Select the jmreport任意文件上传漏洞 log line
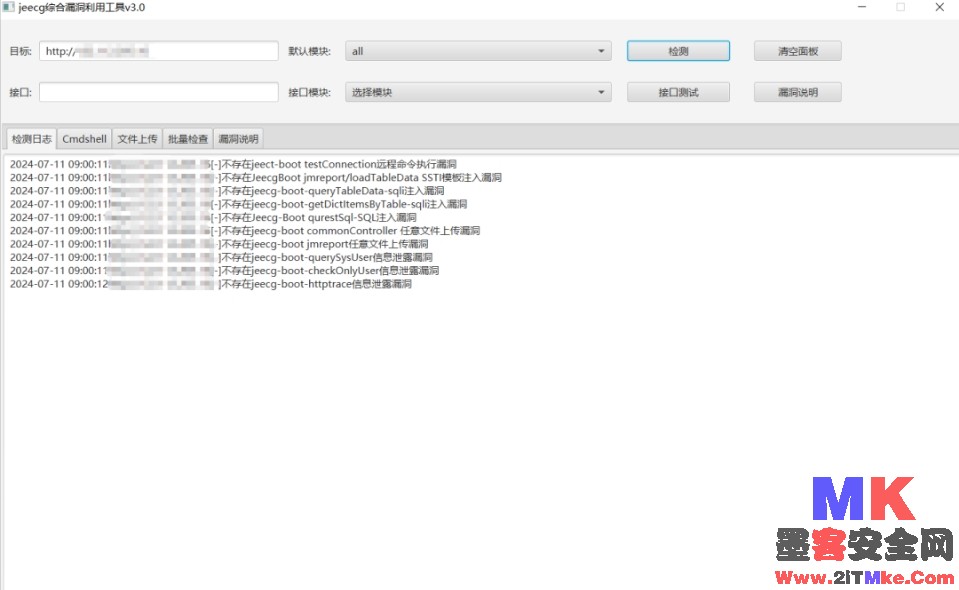Screen dimensions: 959x590 [x=219, y=245]
